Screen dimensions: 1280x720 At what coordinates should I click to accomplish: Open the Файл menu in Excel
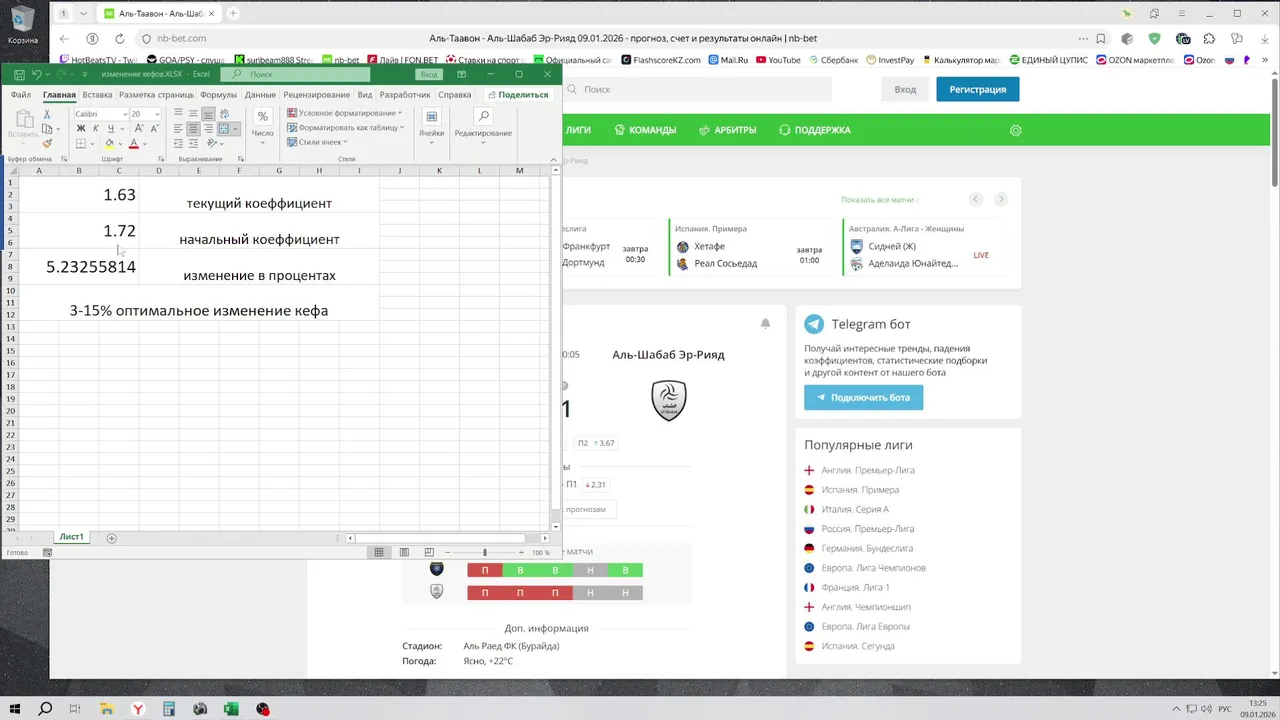pos(21,95)
